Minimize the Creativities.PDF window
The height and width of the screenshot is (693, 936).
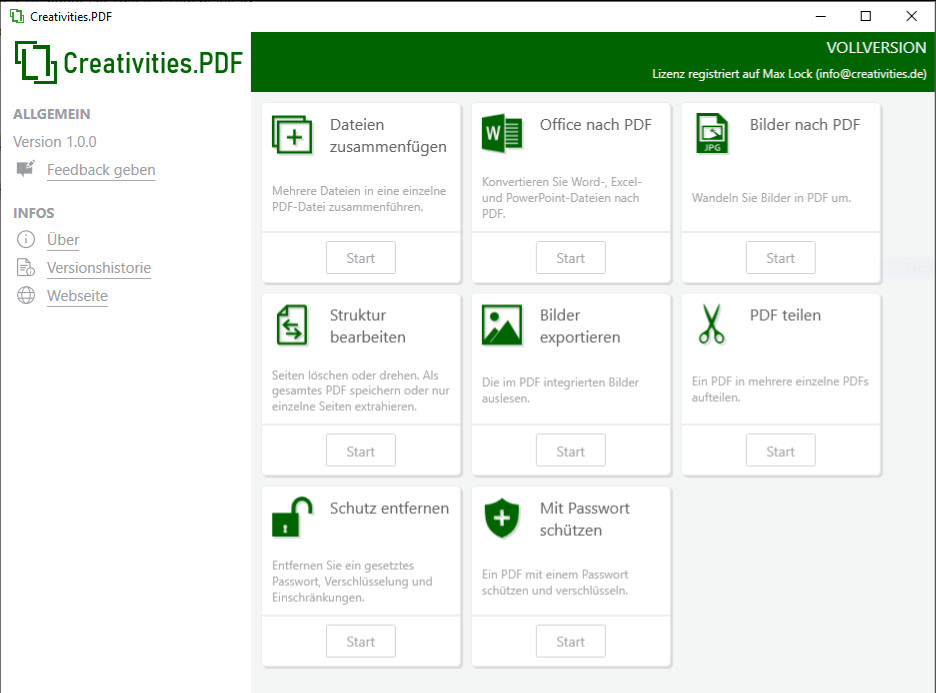tap(821, 16)
